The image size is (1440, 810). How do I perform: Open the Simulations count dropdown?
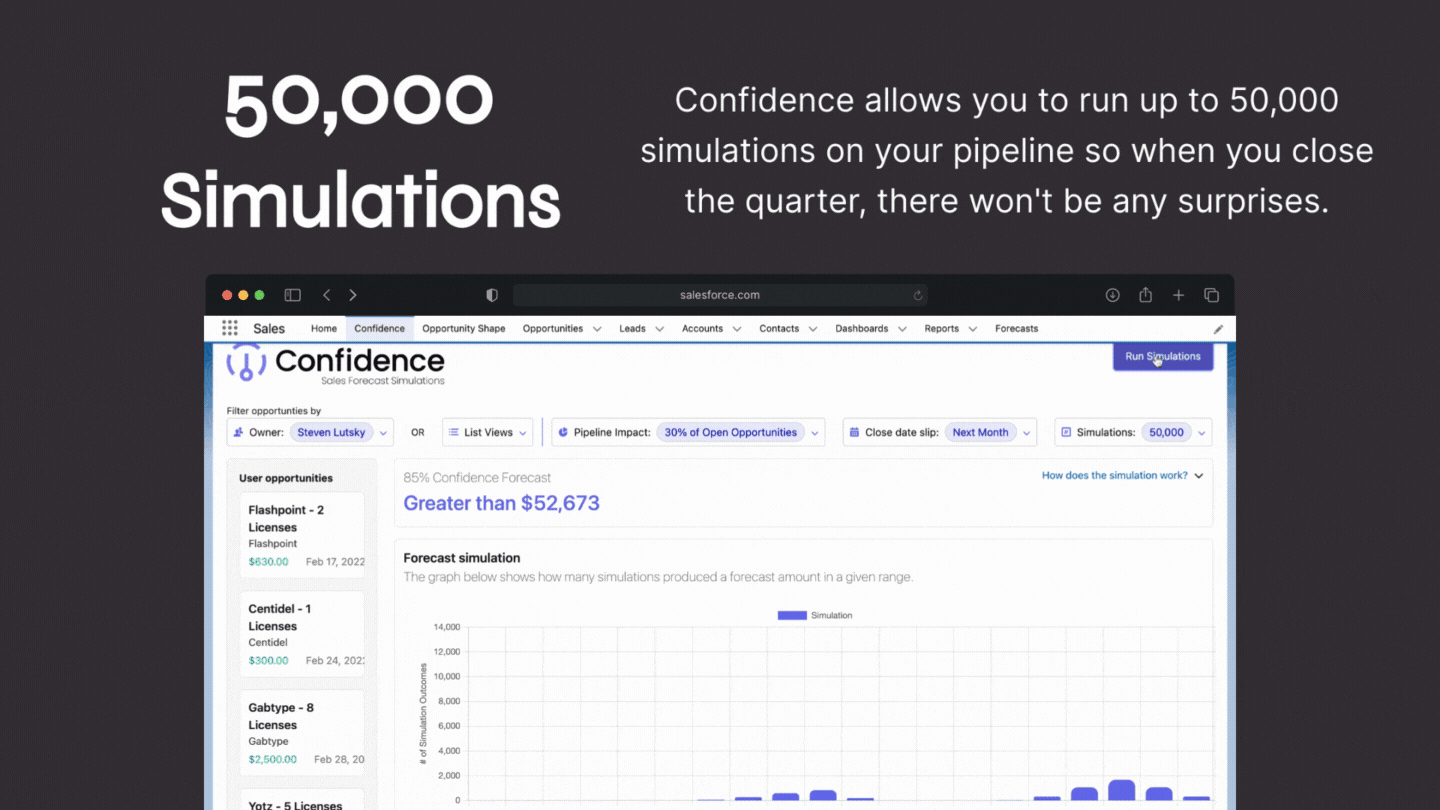point(1201,433)
